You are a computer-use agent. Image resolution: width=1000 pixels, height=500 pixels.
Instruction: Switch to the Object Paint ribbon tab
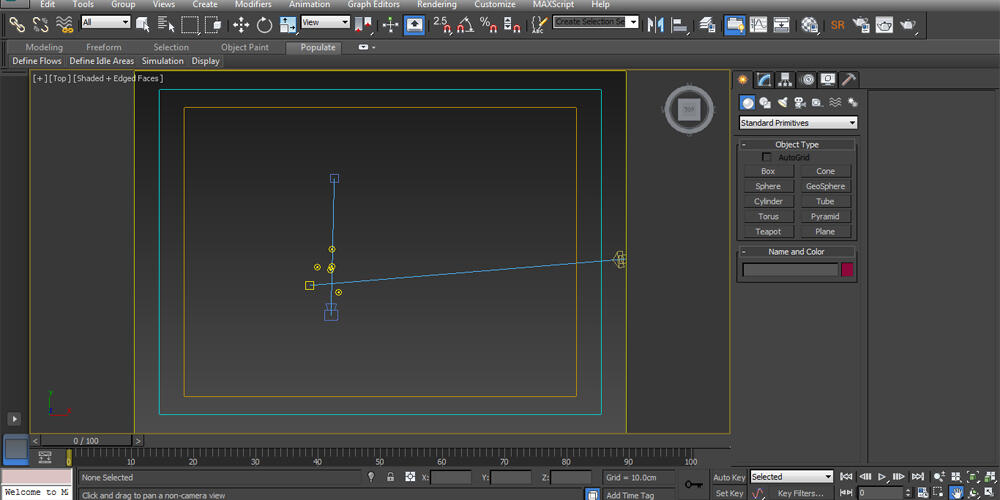pos(245,47)
